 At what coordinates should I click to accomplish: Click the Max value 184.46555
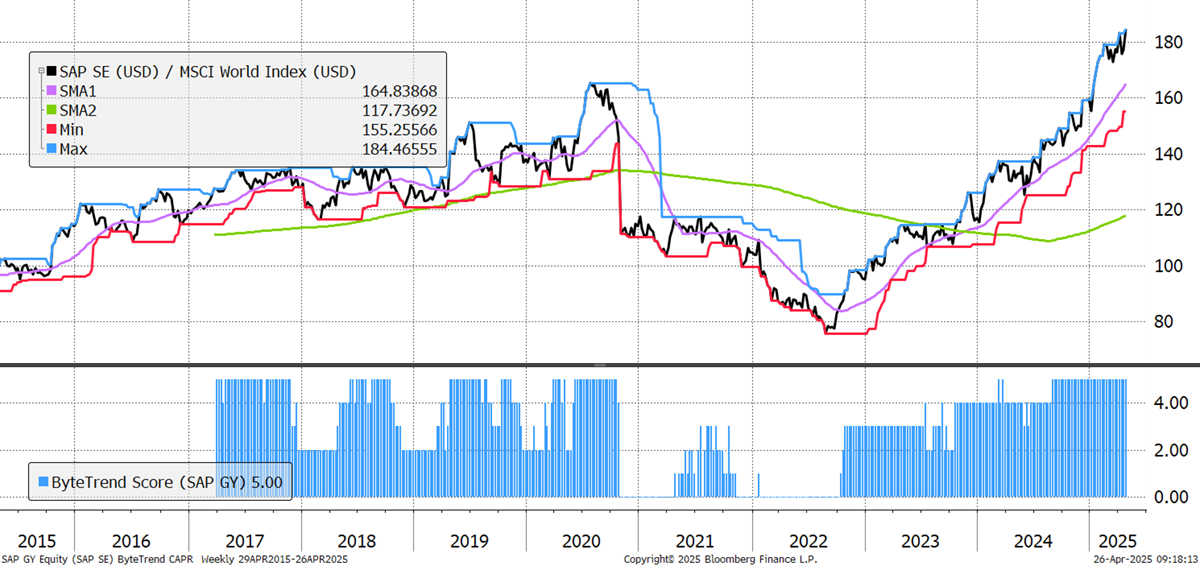400,148
